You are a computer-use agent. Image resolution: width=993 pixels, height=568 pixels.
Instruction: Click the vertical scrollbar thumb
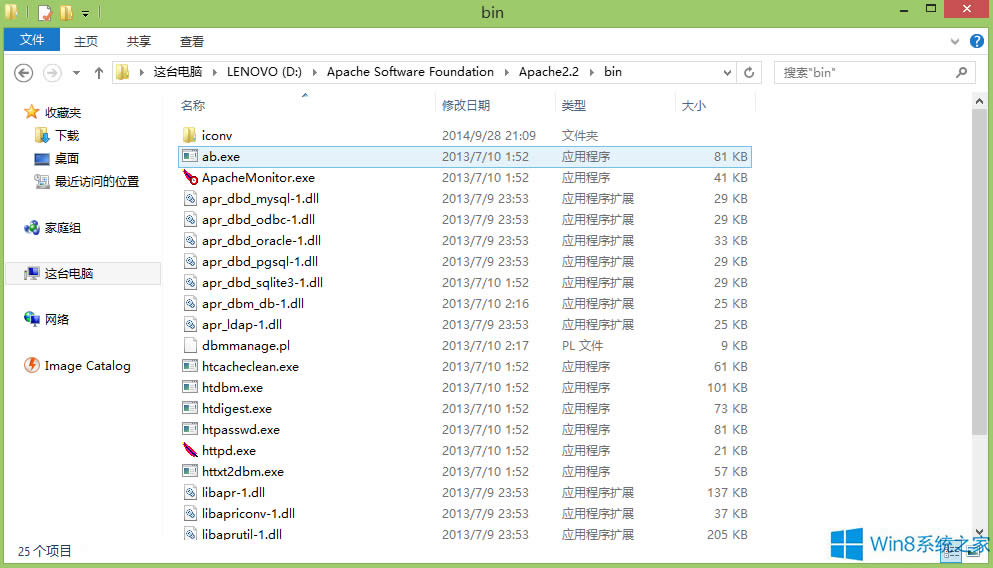[x=979, y=272]
